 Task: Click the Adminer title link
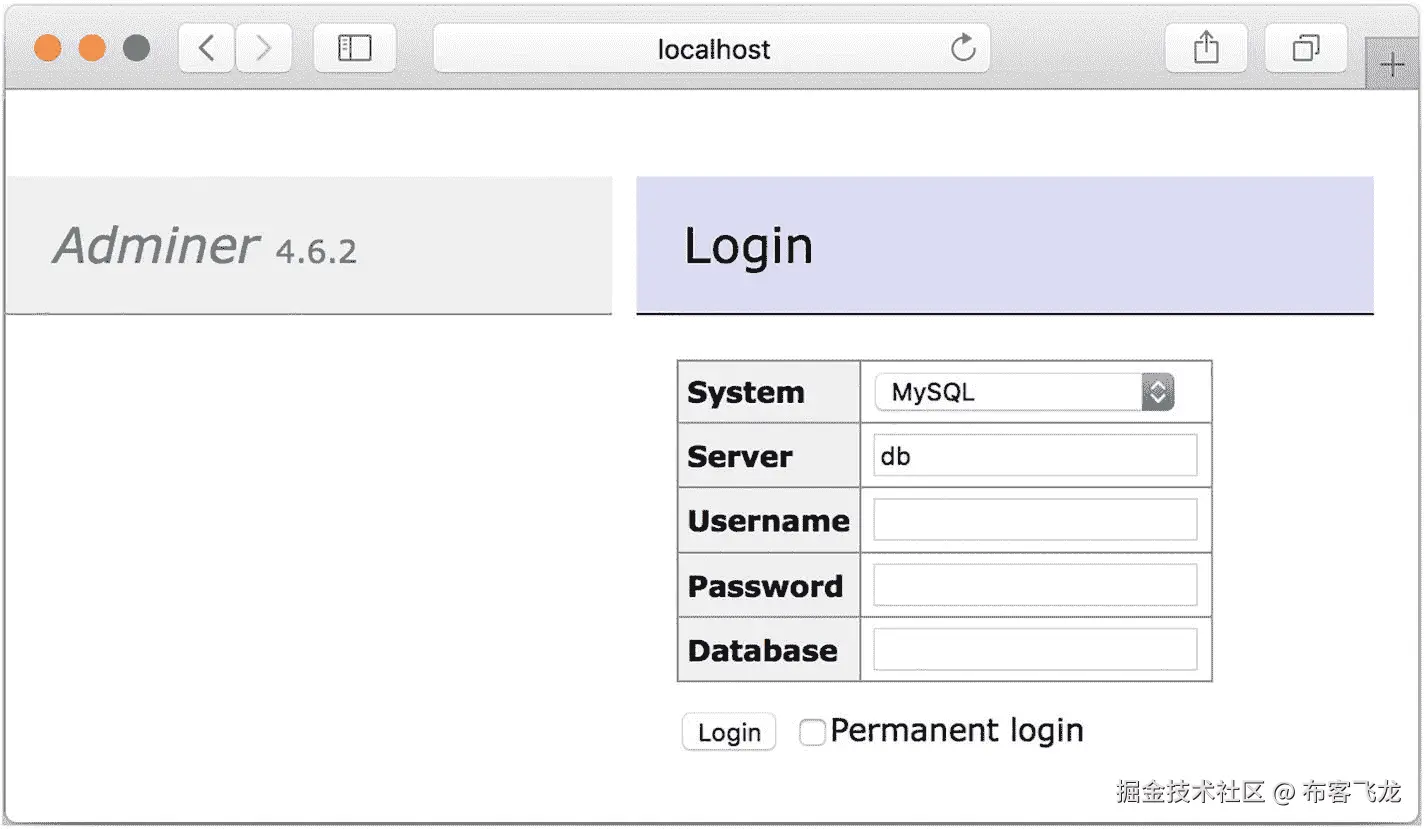156,246
